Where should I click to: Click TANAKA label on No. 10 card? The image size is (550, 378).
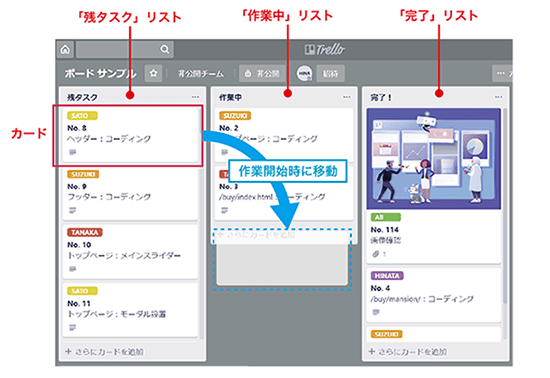pos(85,232)
